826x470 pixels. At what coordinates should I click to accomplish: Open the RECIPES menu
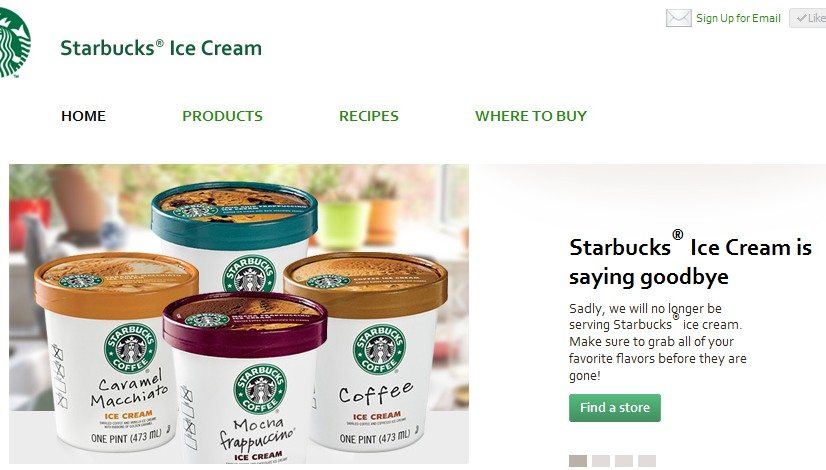[x=369, y=116]
